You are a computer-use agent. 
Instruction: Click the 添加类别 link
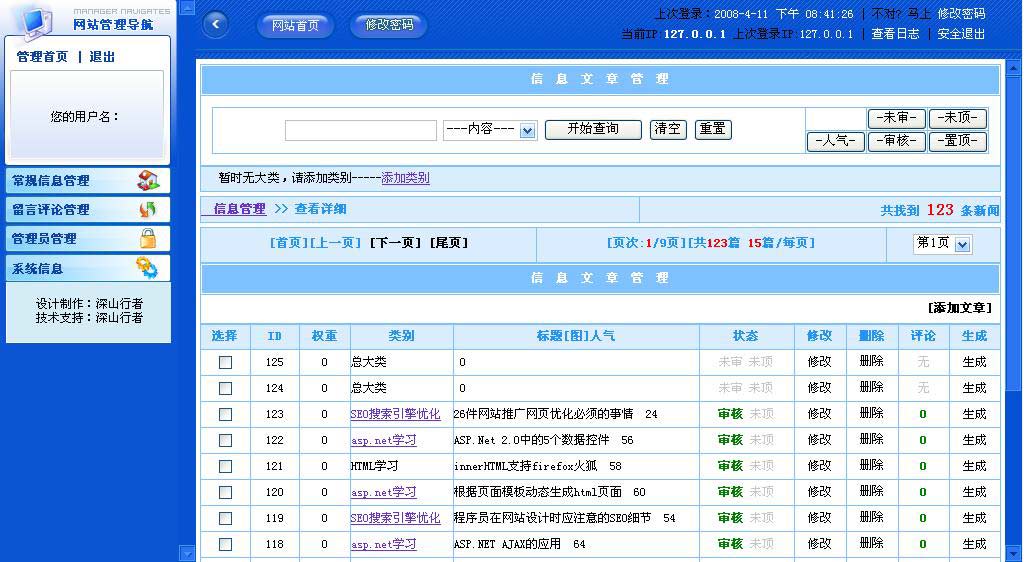pos(405,178)
